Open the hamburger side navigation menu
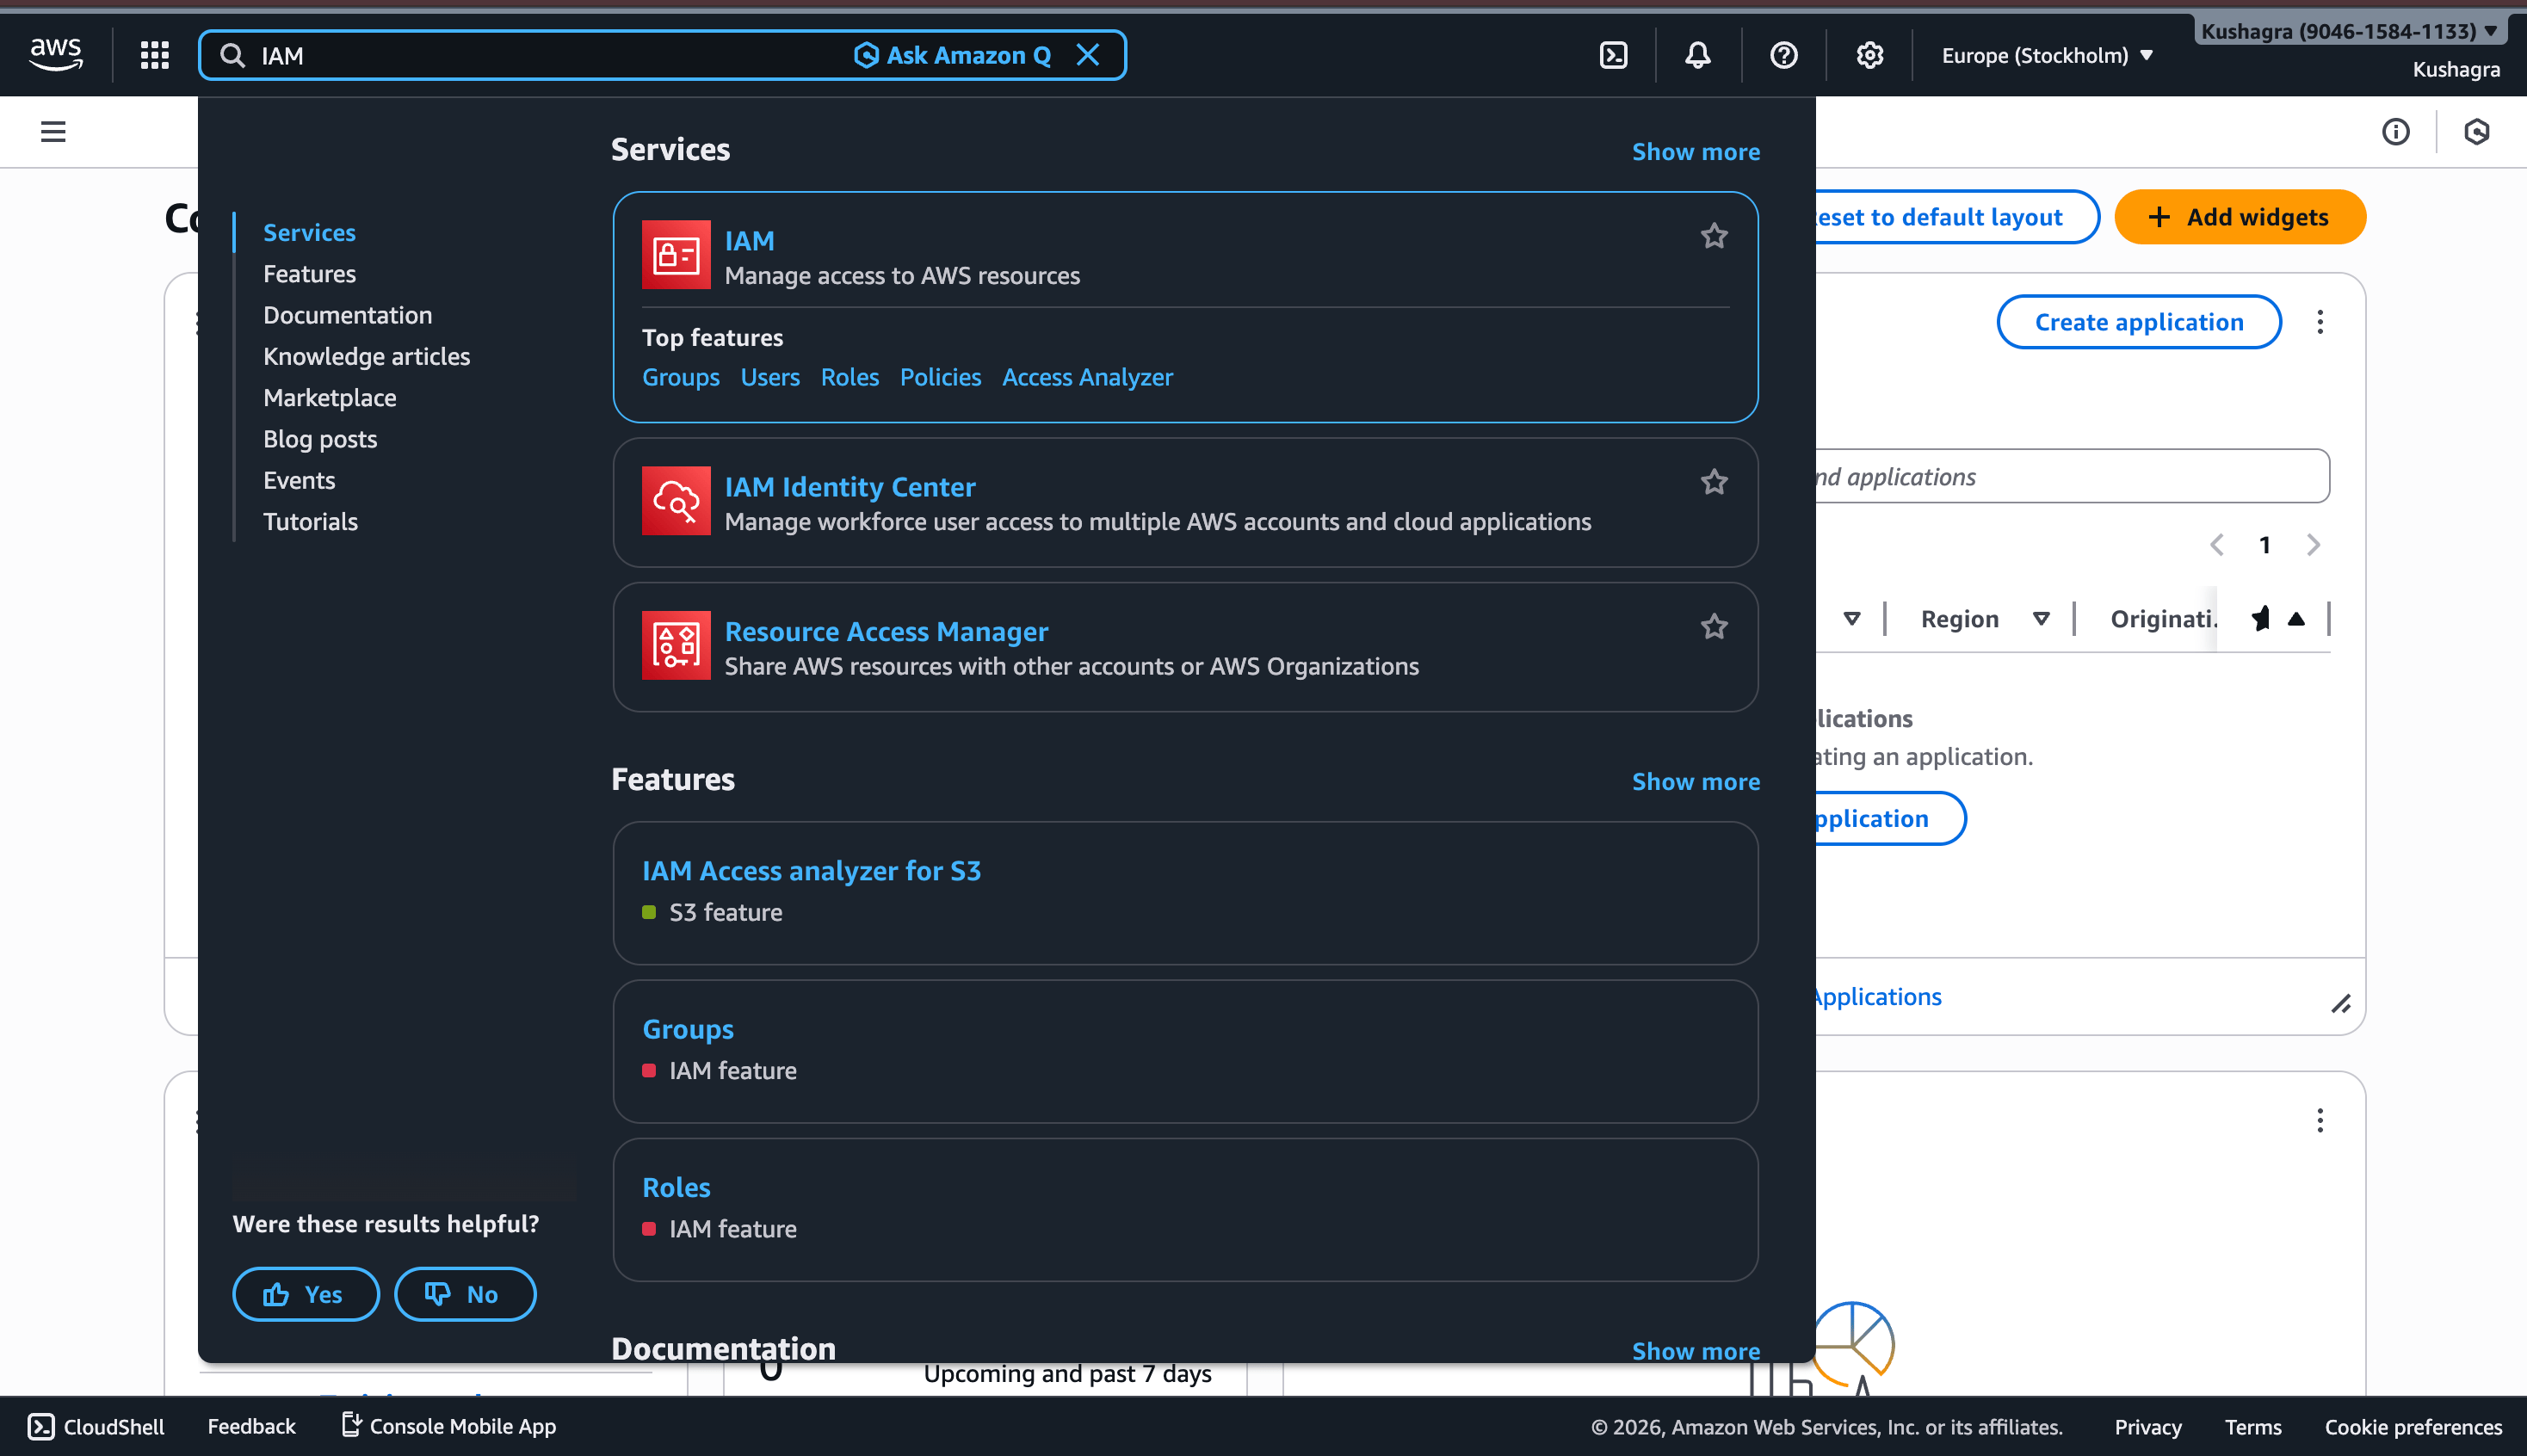 click(53, 131)
